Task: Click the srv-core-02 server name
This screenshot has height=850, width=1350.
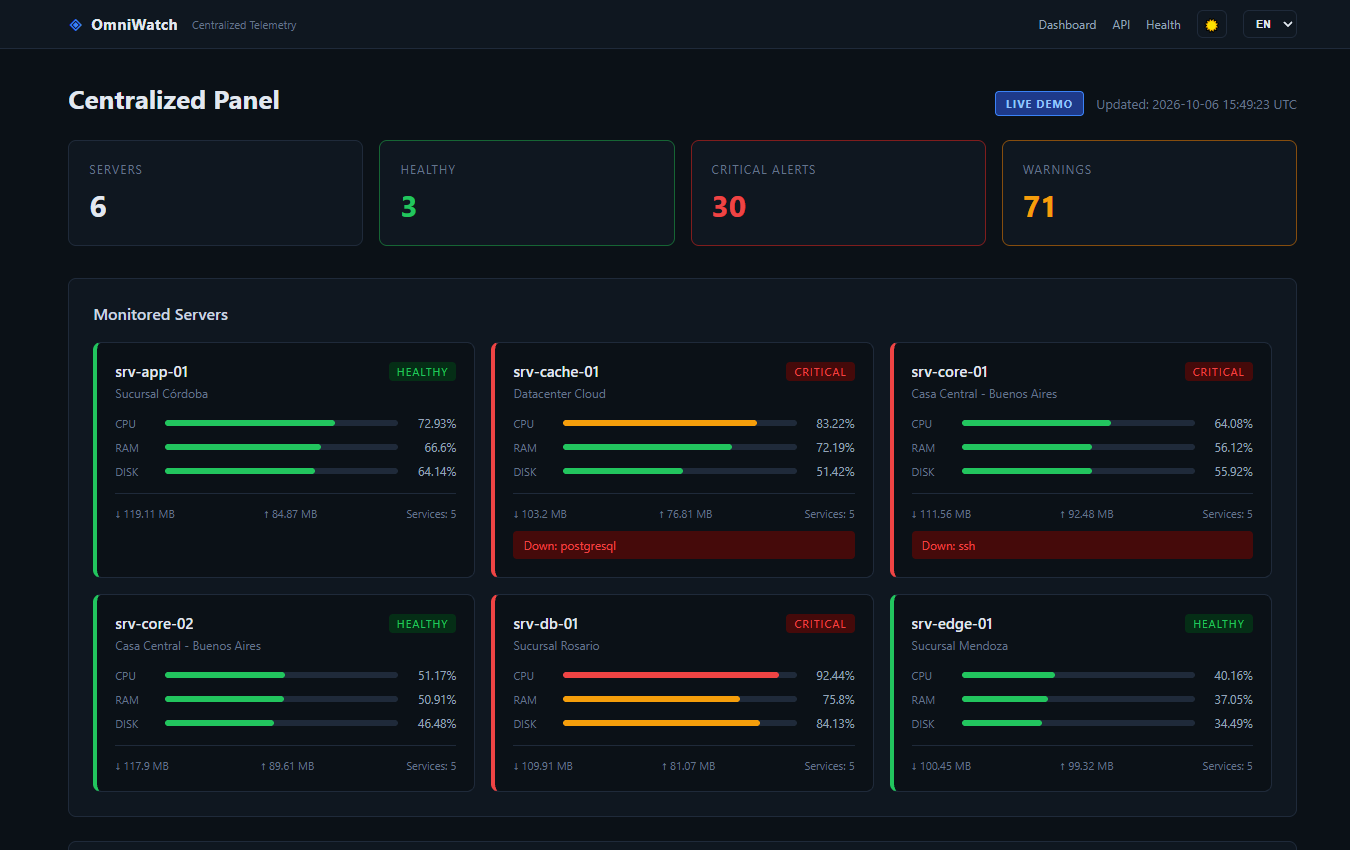Action: (154, 624)
